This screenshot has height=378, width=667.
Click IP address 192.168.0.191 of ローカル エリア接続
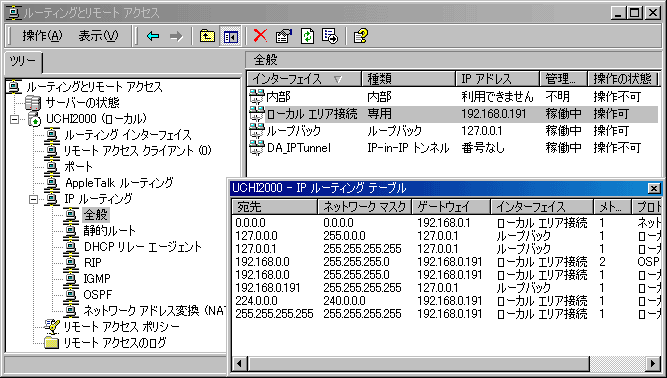pos(494,114)
